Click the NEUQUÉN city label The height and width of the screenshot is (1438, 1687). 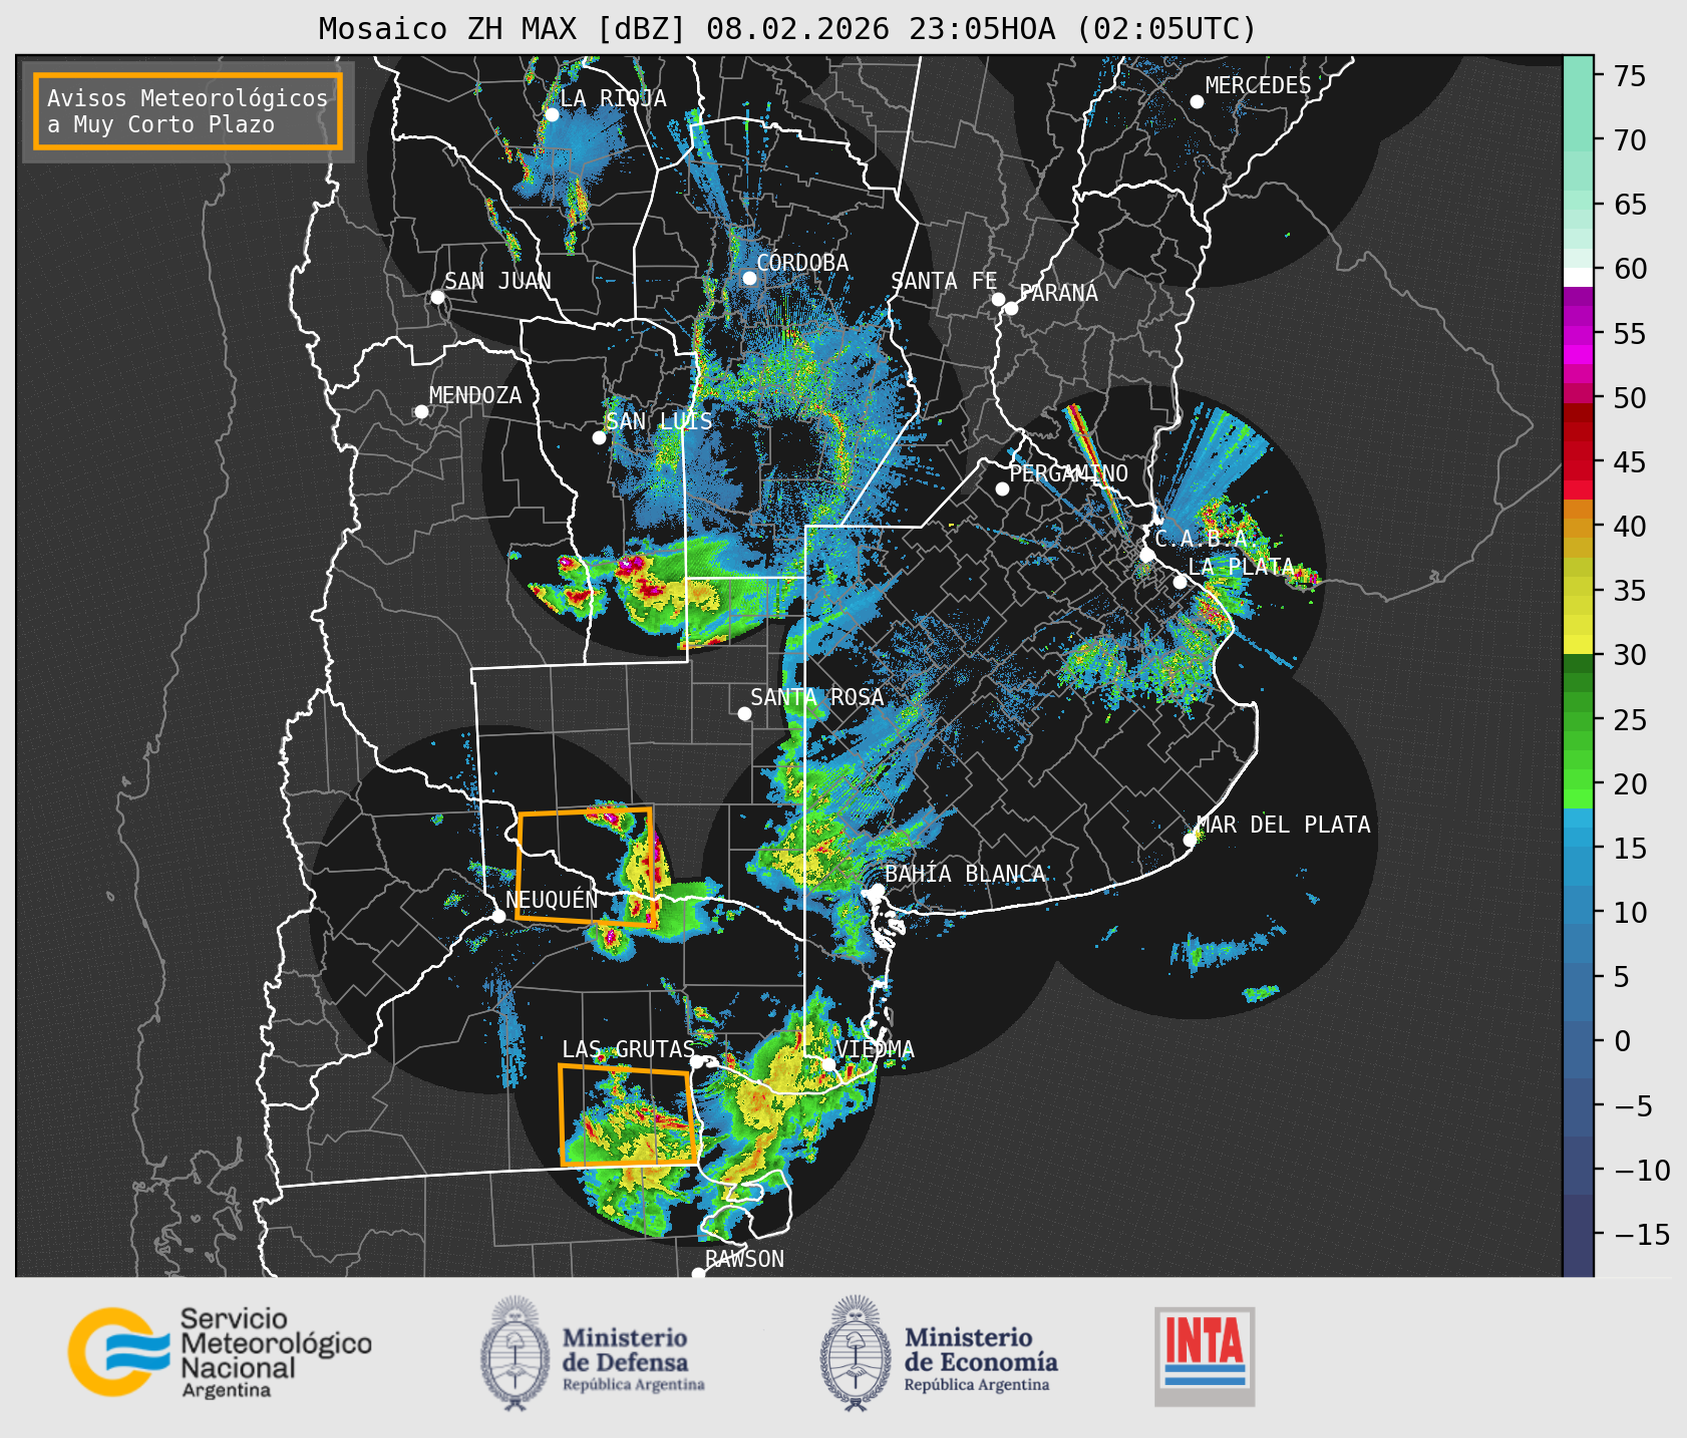pos(552,899)
